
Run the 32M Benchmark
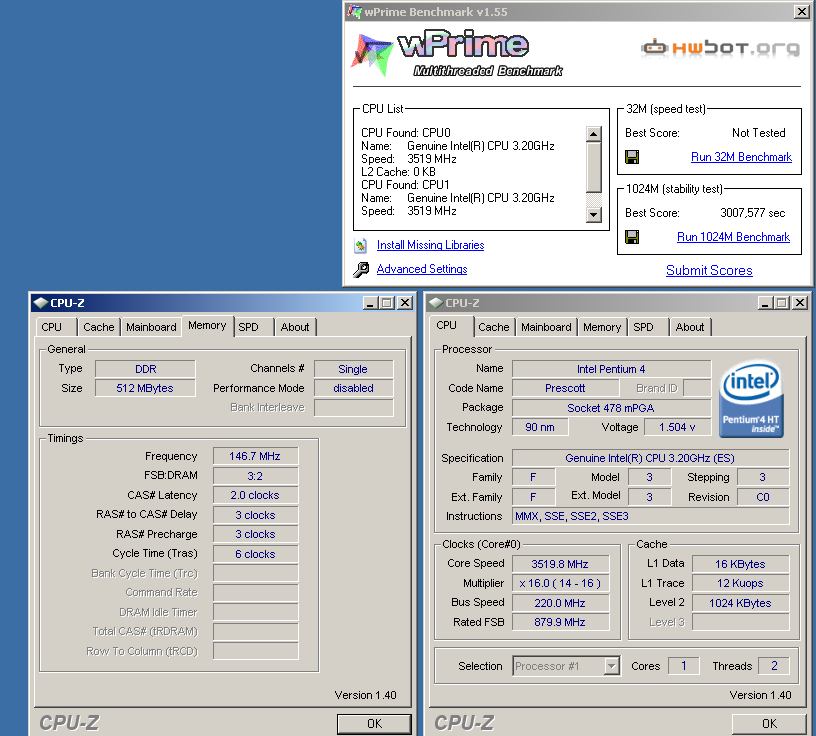(x=741, y=157)
